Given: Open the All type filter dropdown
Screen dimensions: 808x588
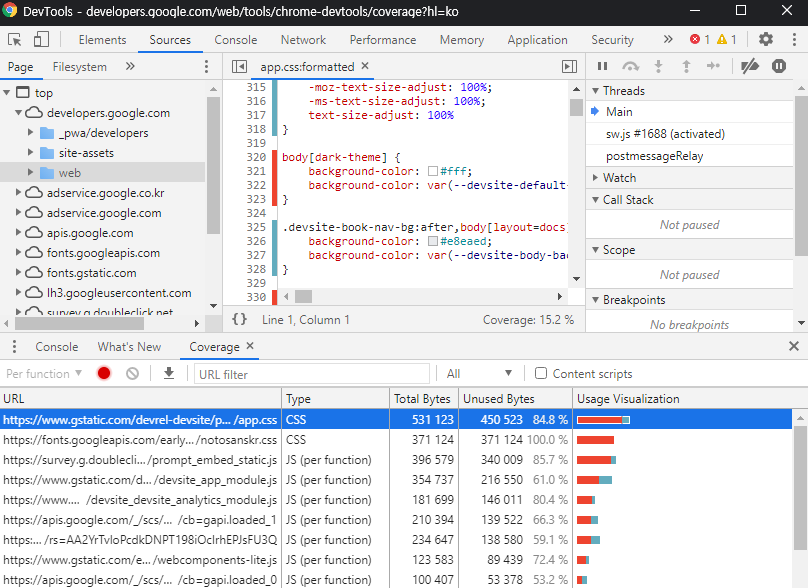Looking at the screenshot, I should 479,374.
